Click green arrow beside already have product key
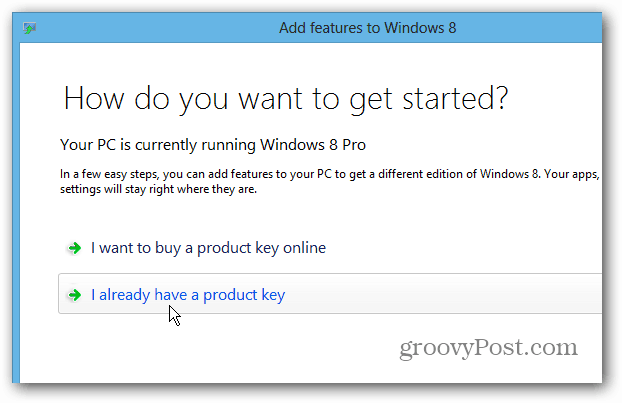The width and height of the screenshot is (622, 403). coord(74,295)
